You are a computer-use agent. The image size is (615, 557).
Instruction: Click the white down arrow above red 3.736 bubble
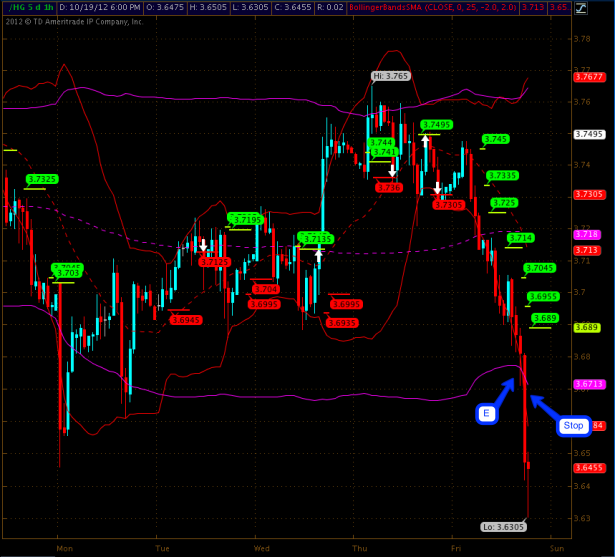(393, 171)
